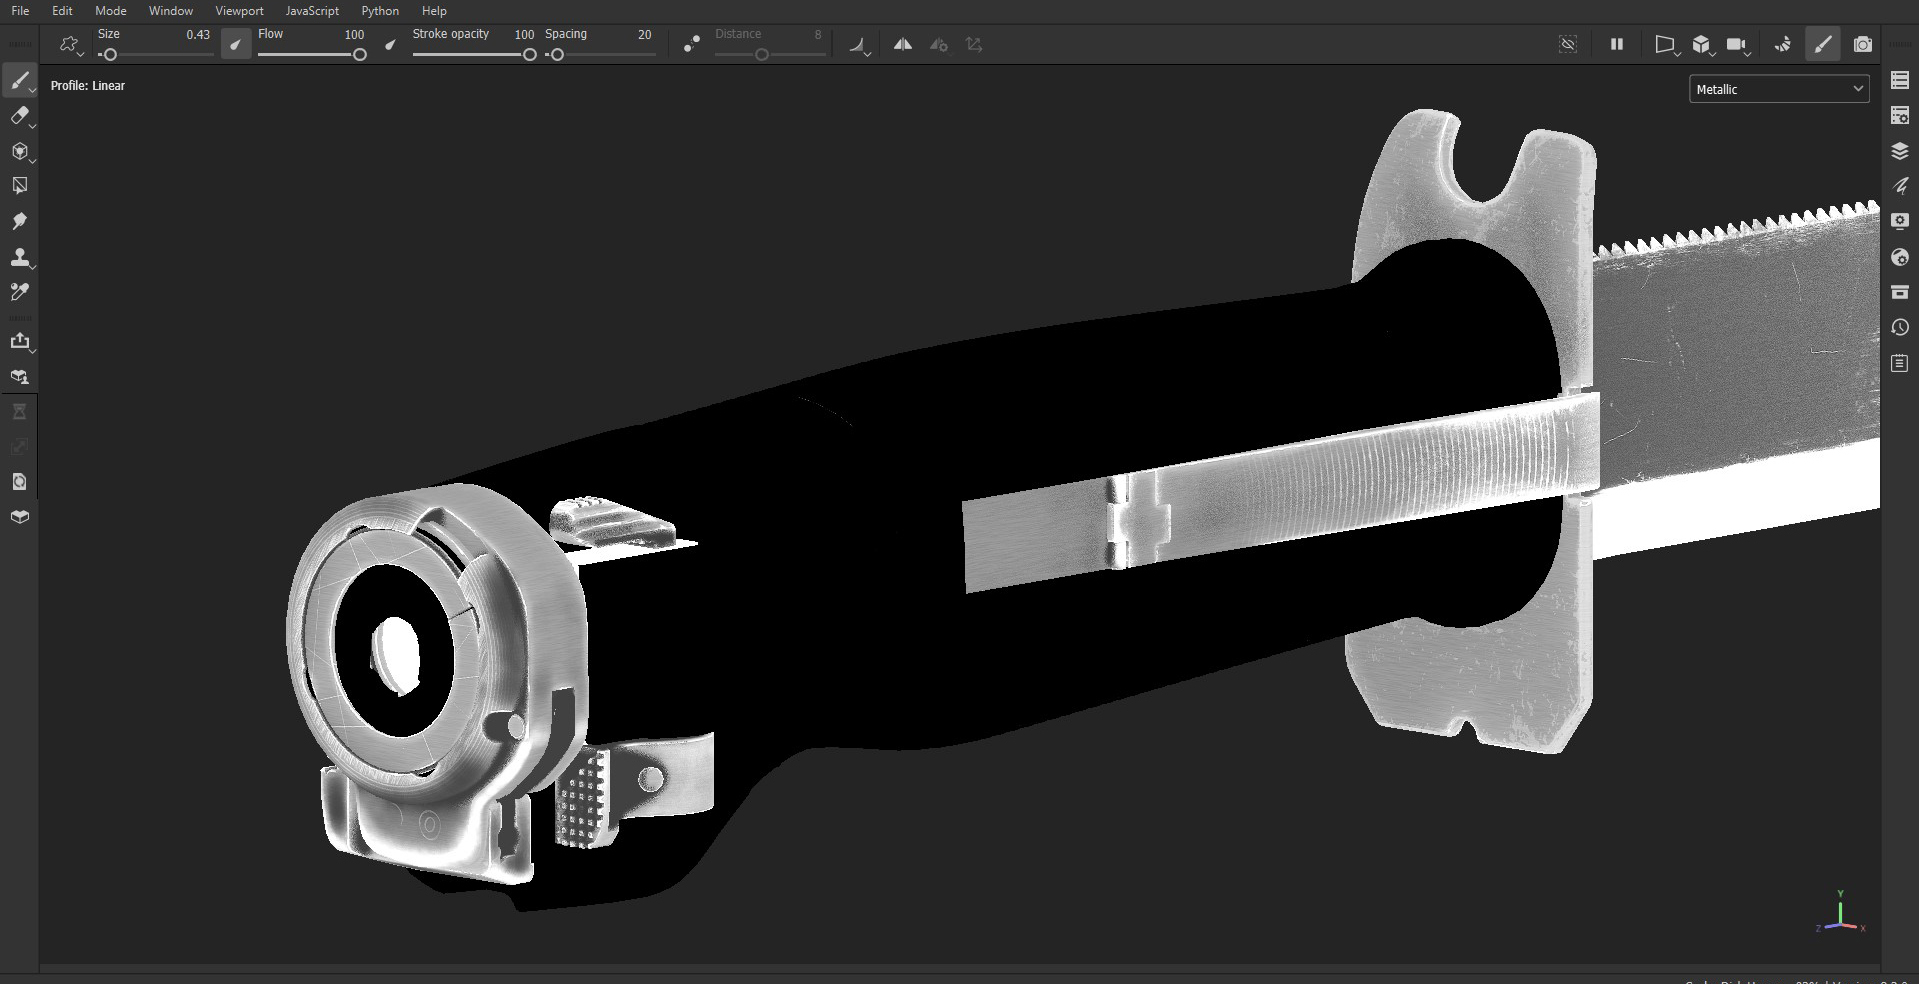Pause the engine computation
The image size is (1919, 984).
point(1616,45)
